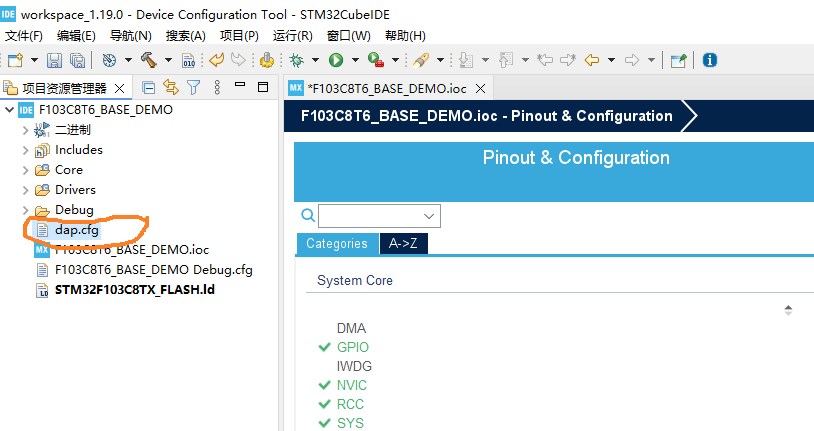Expand the Includes folder
Screen dimensions: 814x431
tap(25, 150)
